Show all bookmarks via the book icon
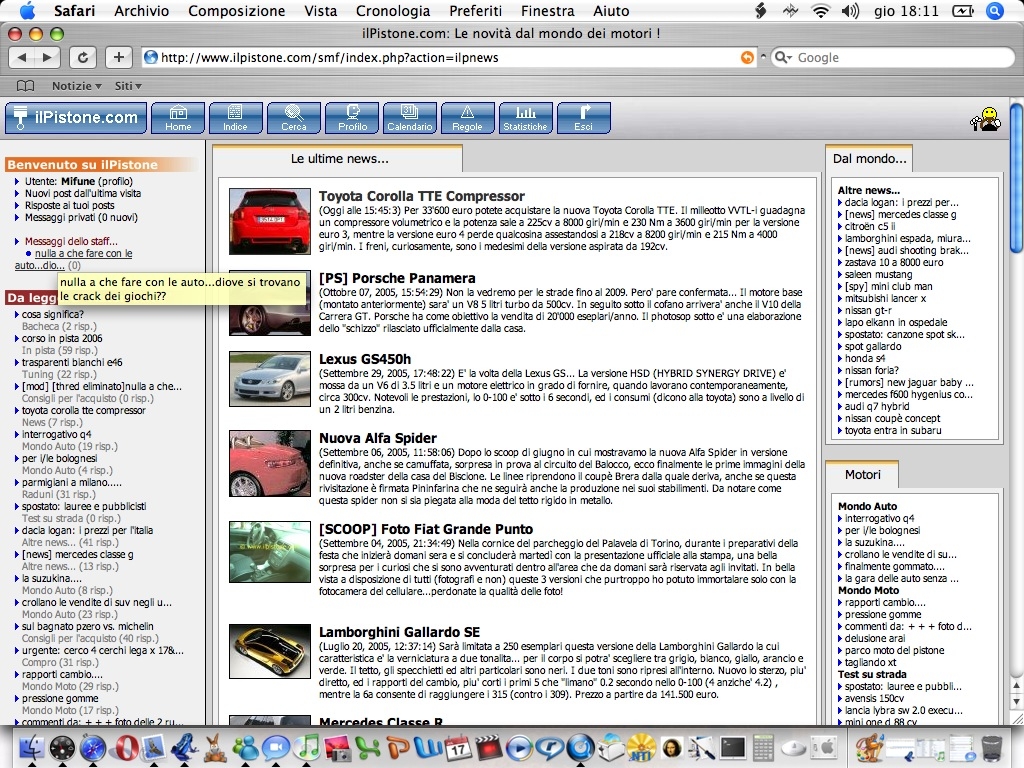Image resolution: width=1024 pixels, height=768 pixels. click(x=25, y=86)
